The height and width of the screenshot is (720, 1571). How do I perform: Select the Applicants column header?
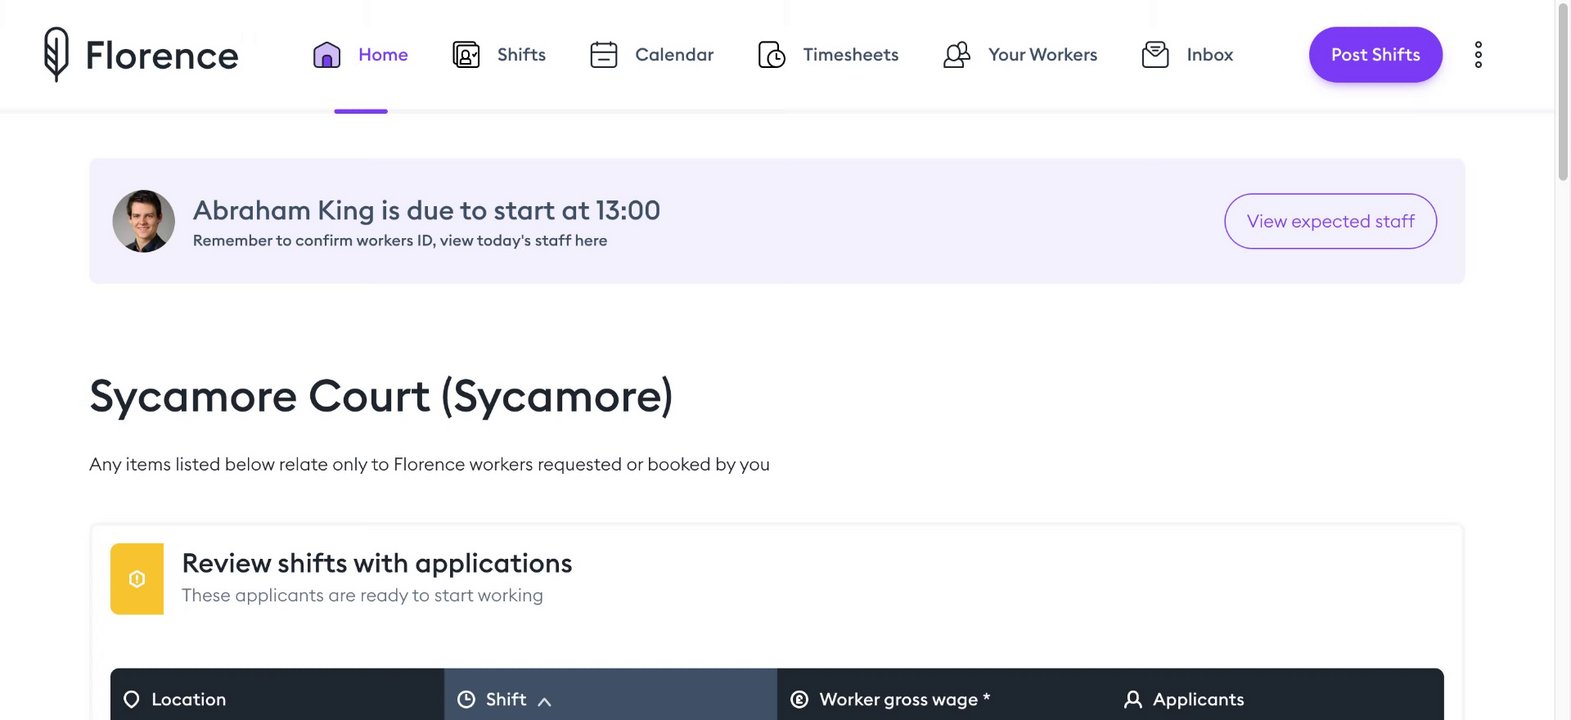[1198, 699]
